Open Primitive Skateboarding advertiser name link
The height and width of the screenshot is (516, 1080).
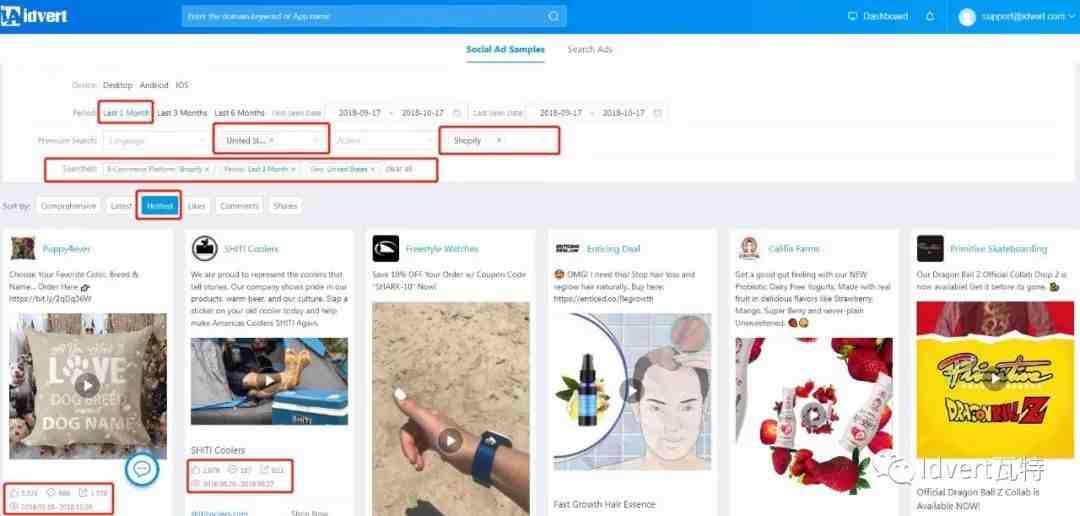(x=999, y=249)
